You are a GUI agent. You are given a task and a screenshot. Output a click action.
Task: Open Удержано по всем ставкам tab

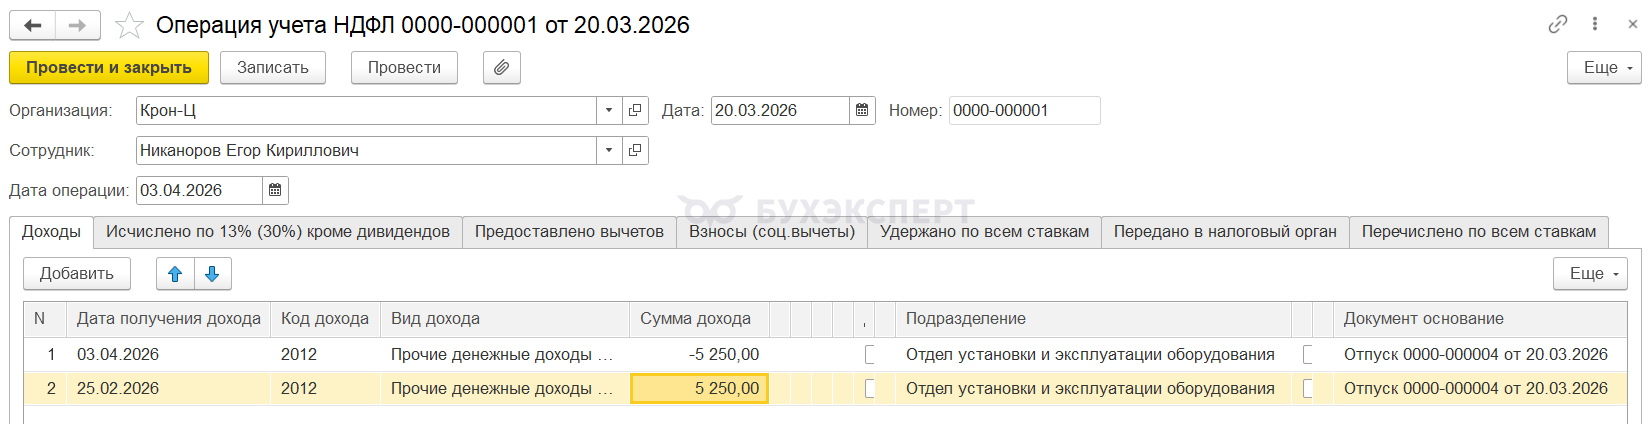pyautogui.click(x=984, y=231)
